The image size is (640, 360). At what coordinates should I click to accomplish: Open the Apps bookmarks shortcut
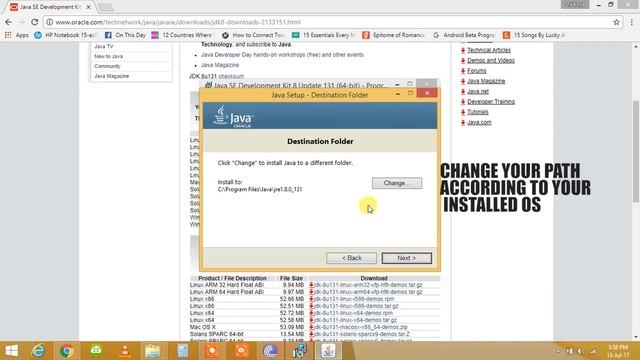pos(17,35)
